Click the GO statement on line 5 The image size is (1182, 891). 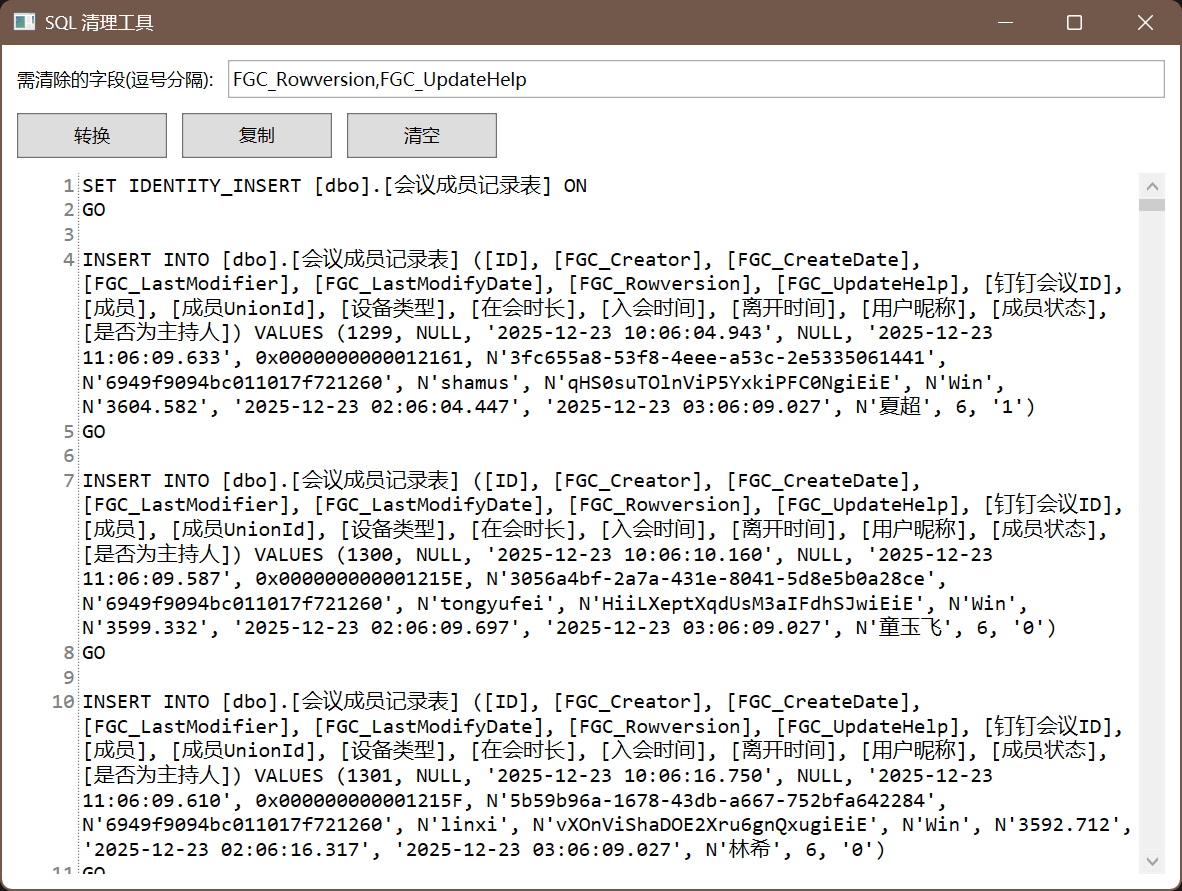pyautogui.click(x=94, y=432)
